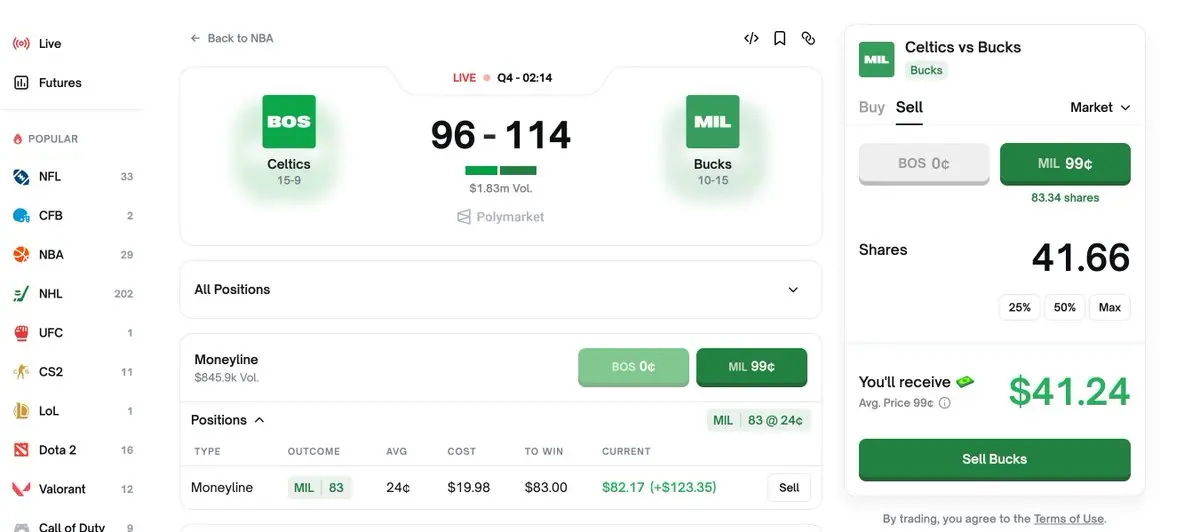Click the $83.00 to win value
This screenshot has width=1200, height=532.
coord(546,488)
